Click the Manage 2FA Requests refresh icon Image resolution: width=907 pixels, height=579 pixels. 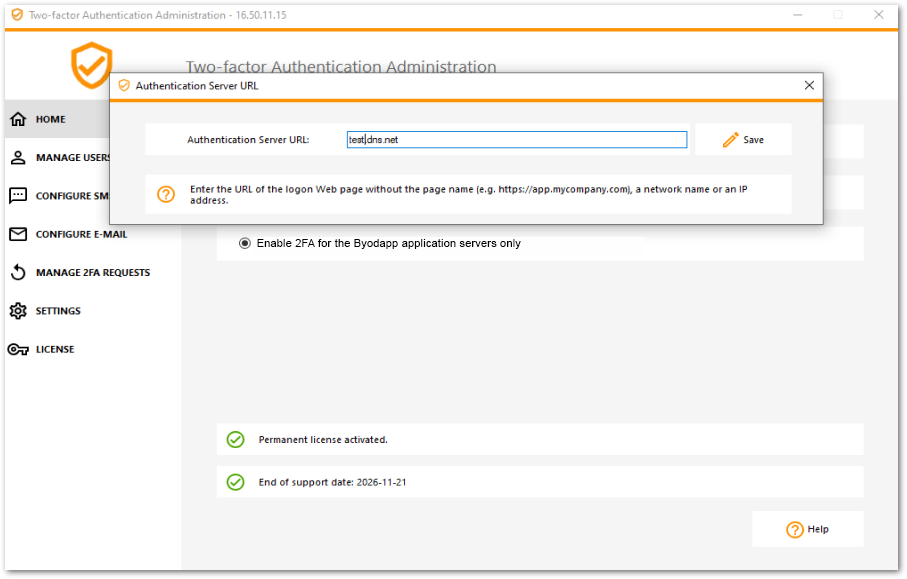coord(18,272)
